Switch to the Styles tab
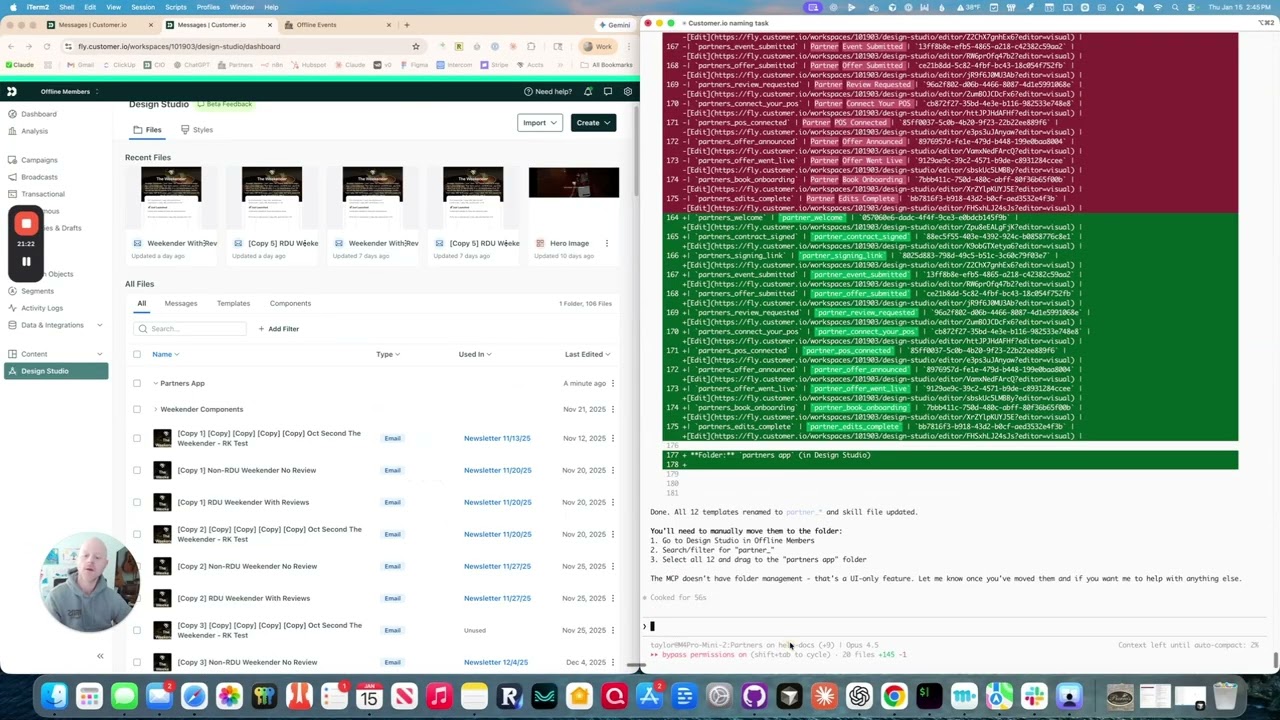This screenshot has height=720, width=1280. tap(197, 130)
